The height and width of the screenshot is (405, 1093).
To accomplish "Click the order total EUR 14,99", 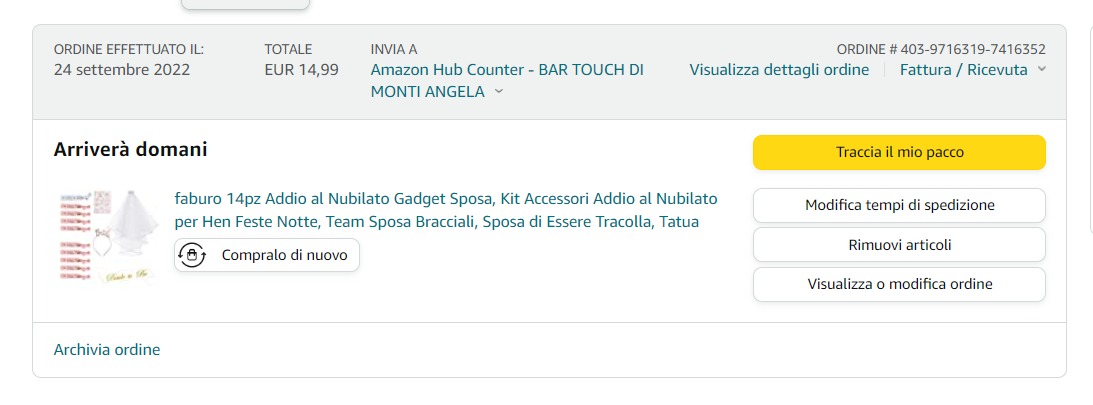I will (301, 70).
